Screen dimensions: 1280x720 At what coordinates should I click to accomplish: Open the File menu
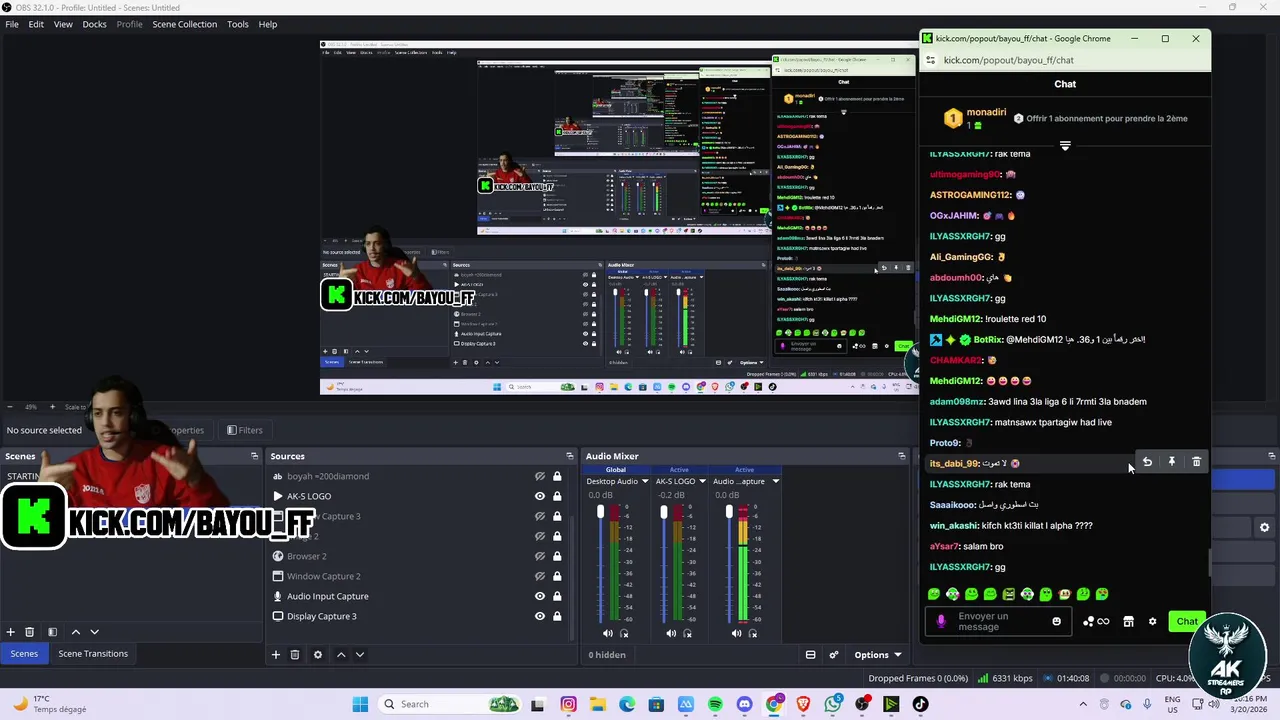12,24
